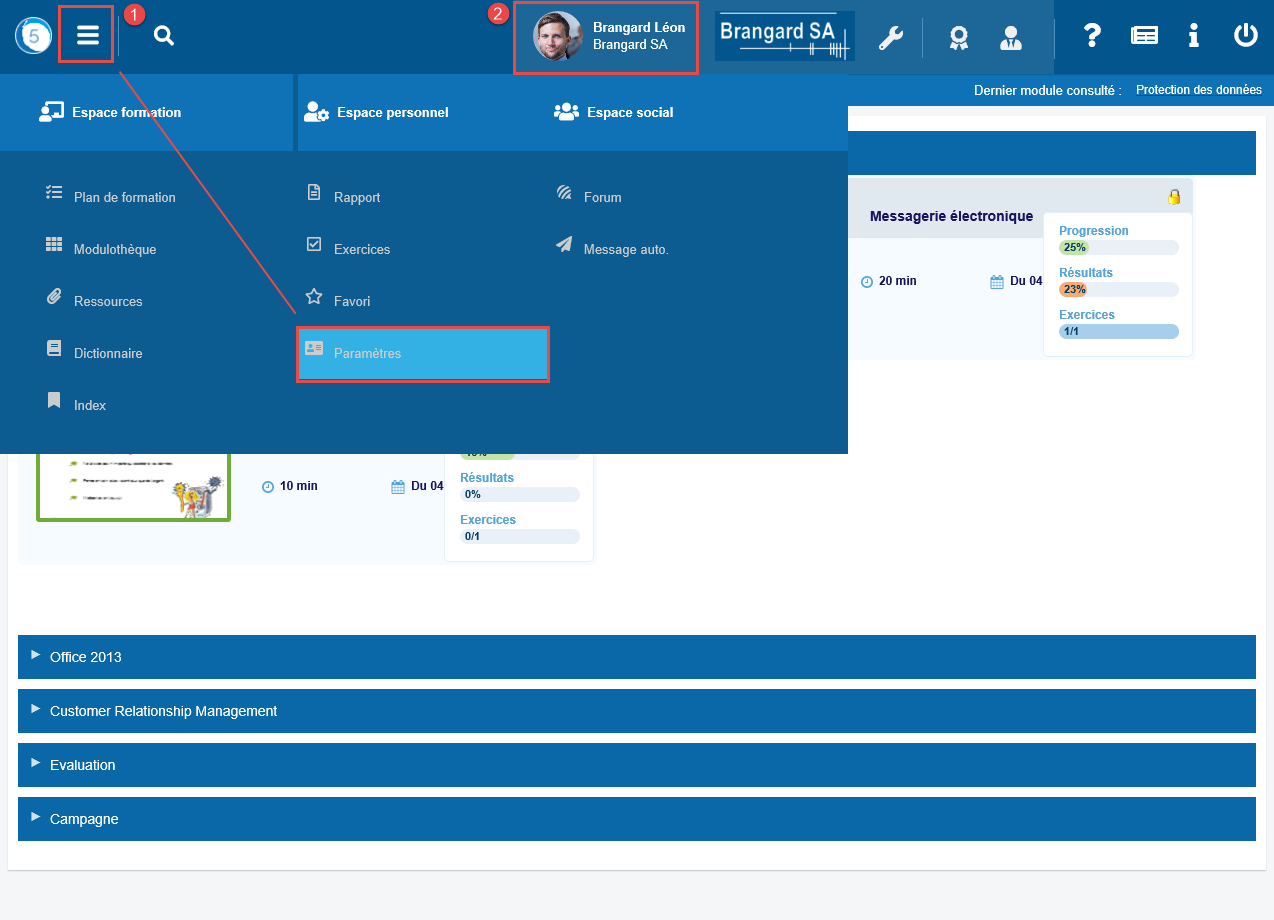Open the award ribbon icon

coord(958,38)
